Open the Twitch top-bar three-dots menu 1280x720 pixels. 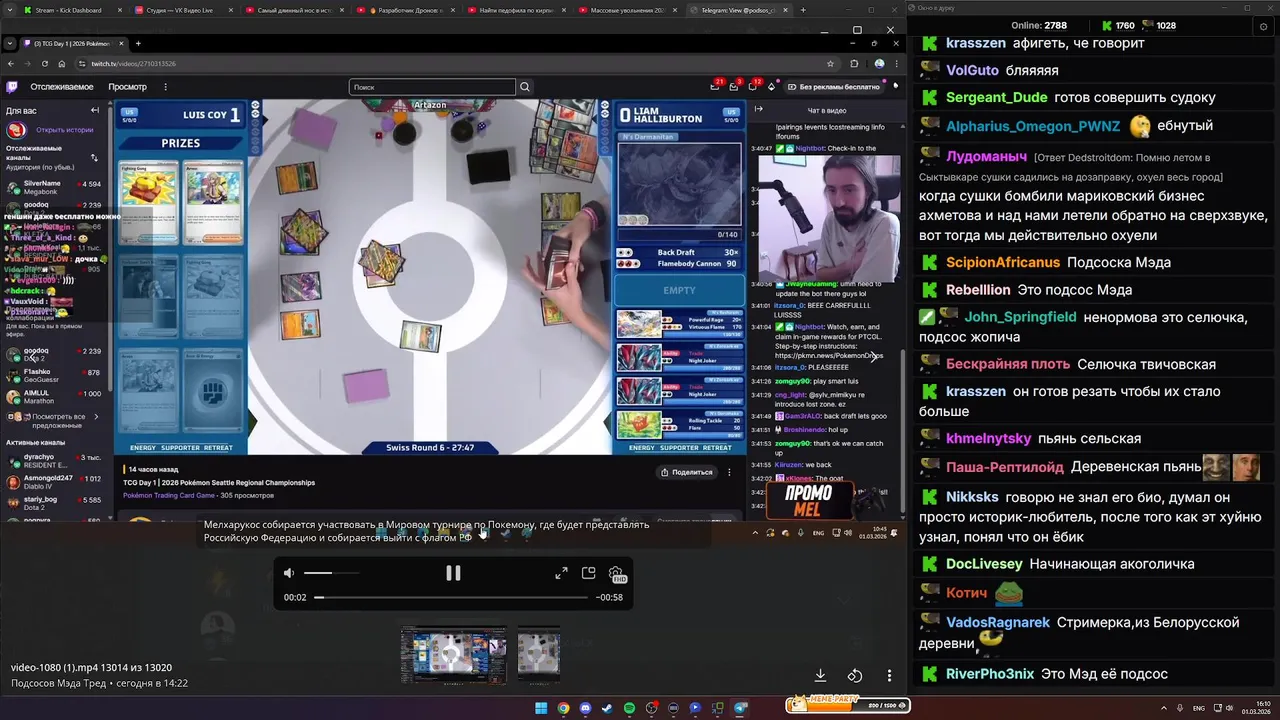165,87
